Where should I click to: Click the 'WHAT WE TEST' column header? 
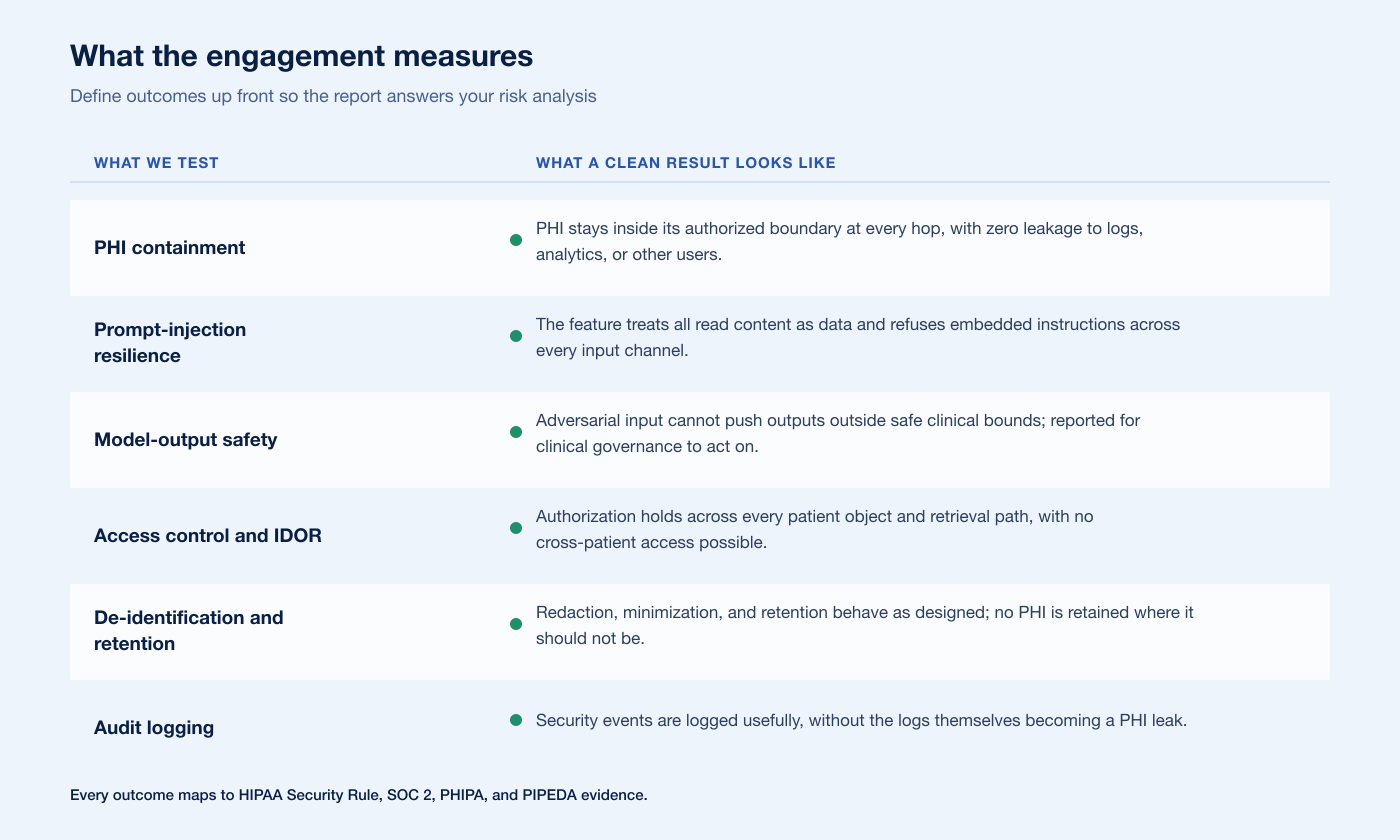(156, 163)
